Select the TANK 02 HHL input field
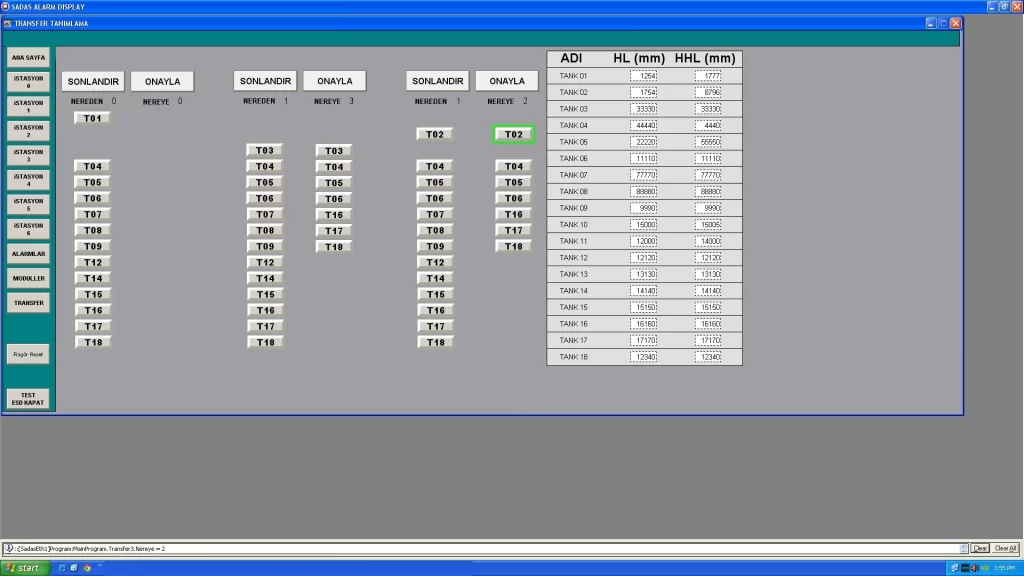 pos(707,92)
